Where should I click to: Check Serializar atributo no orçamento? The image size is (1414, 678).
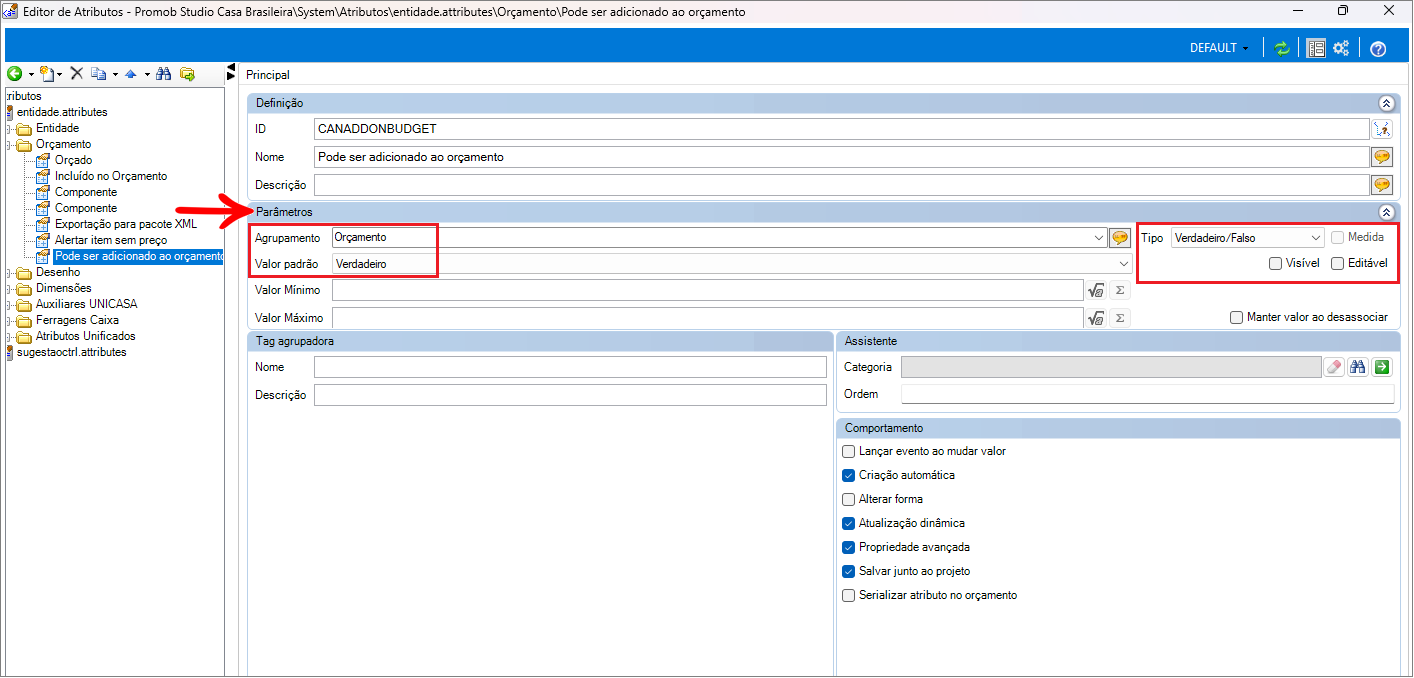point(849,595)
